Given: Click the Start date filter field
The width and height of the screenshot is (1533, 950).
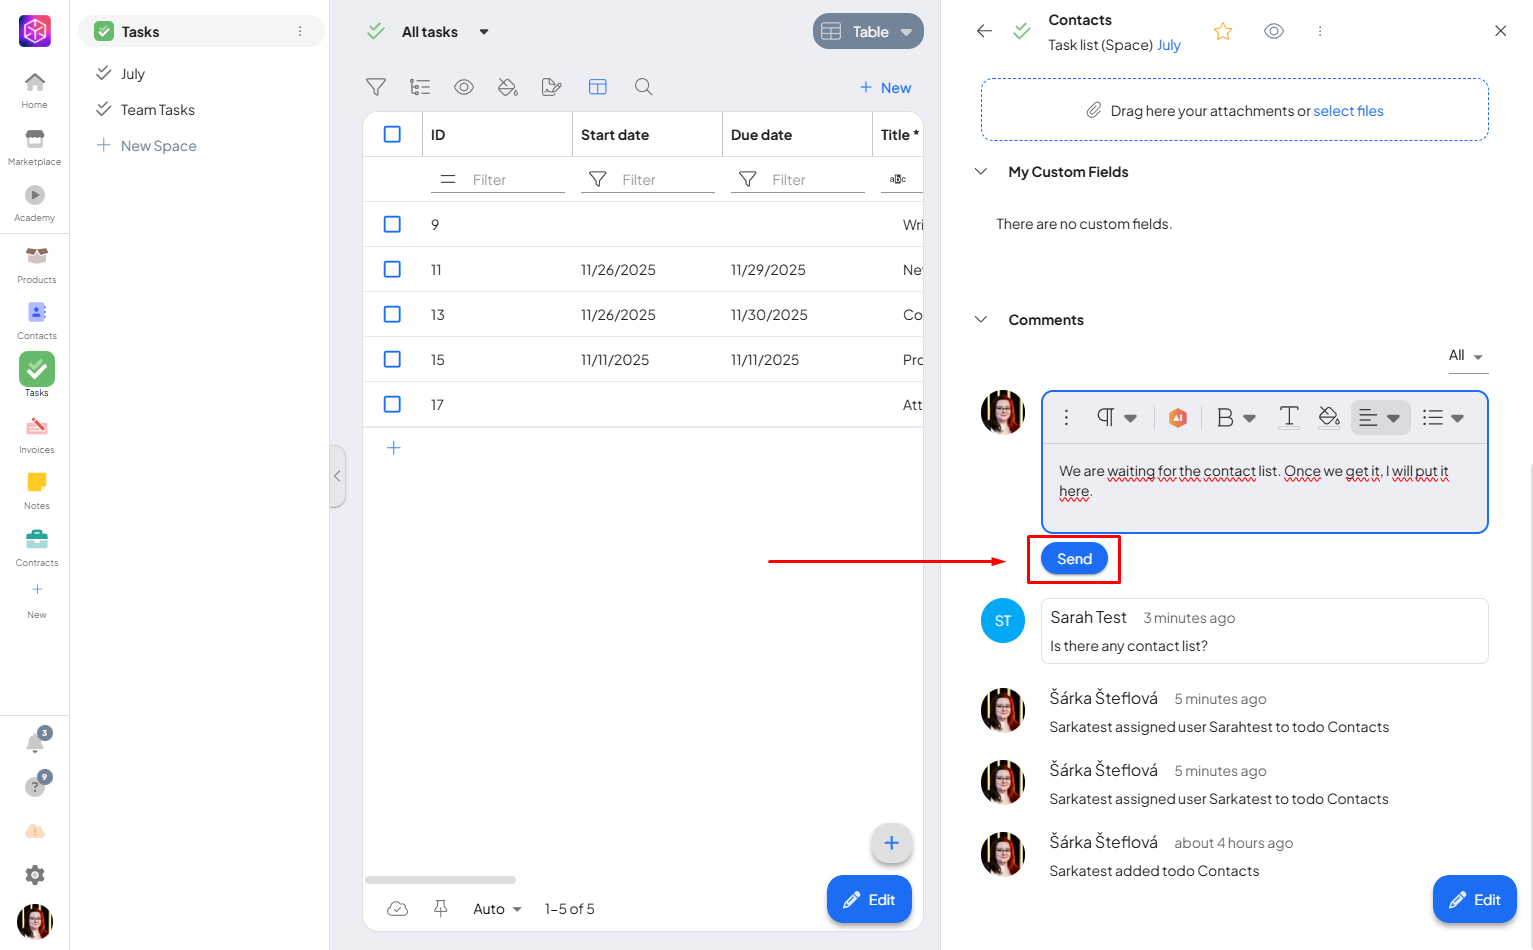Looking at the screenshot, I should coord(647,180).
